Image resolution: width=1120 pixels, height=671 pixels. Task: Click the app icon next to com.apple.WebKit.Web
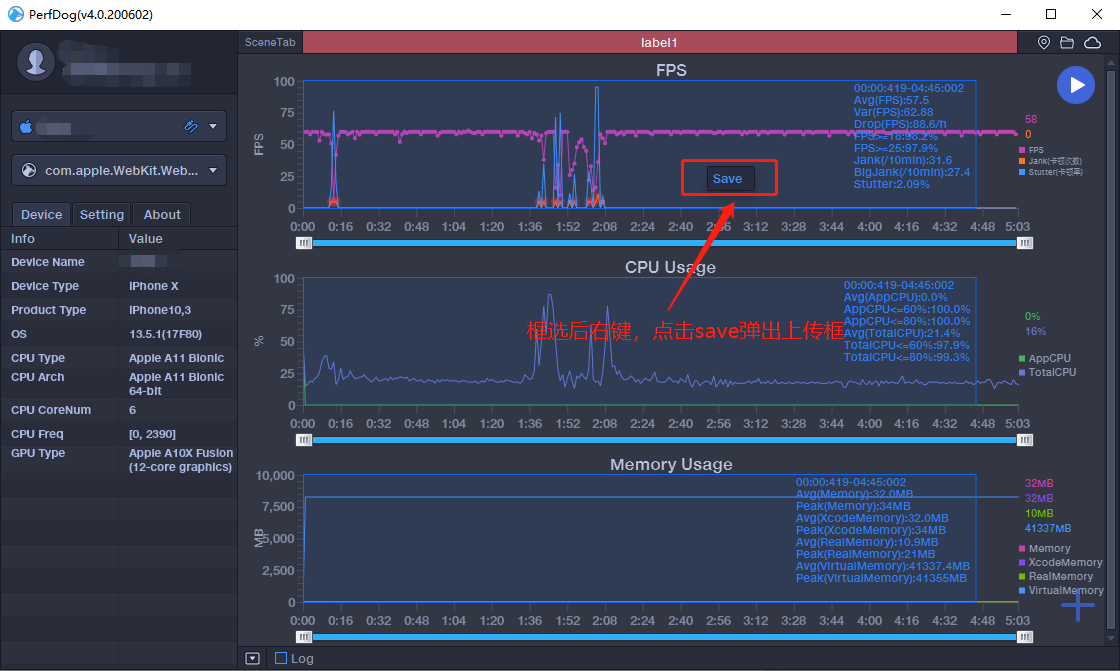point(29,170)
